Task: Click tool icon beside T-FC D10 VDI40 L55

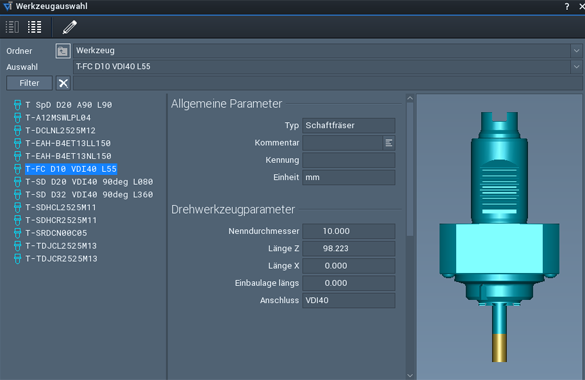Action: click(x=17, y=169)
